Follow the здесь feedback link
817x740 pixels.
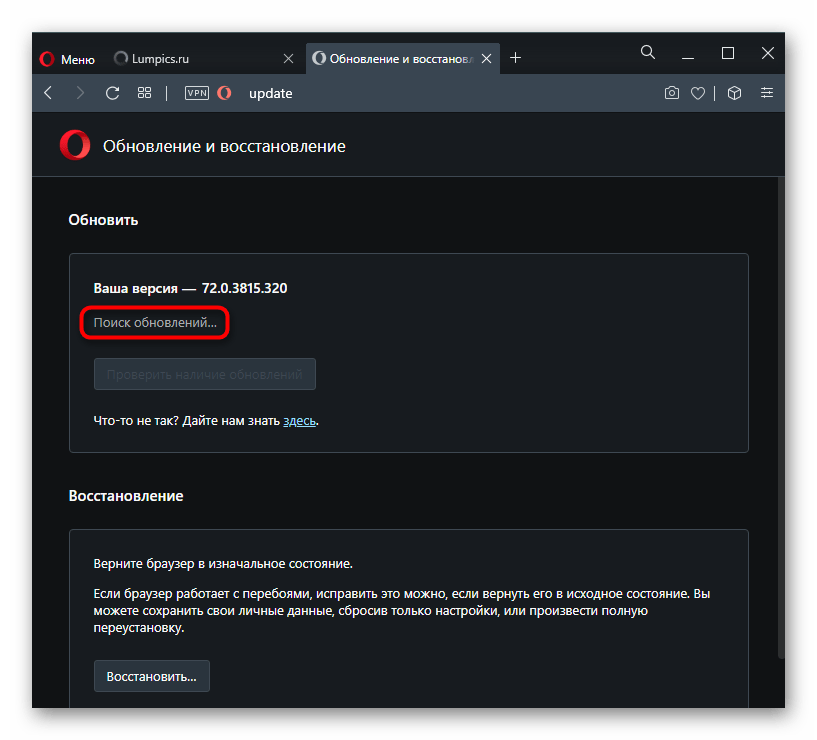(300, 421)
